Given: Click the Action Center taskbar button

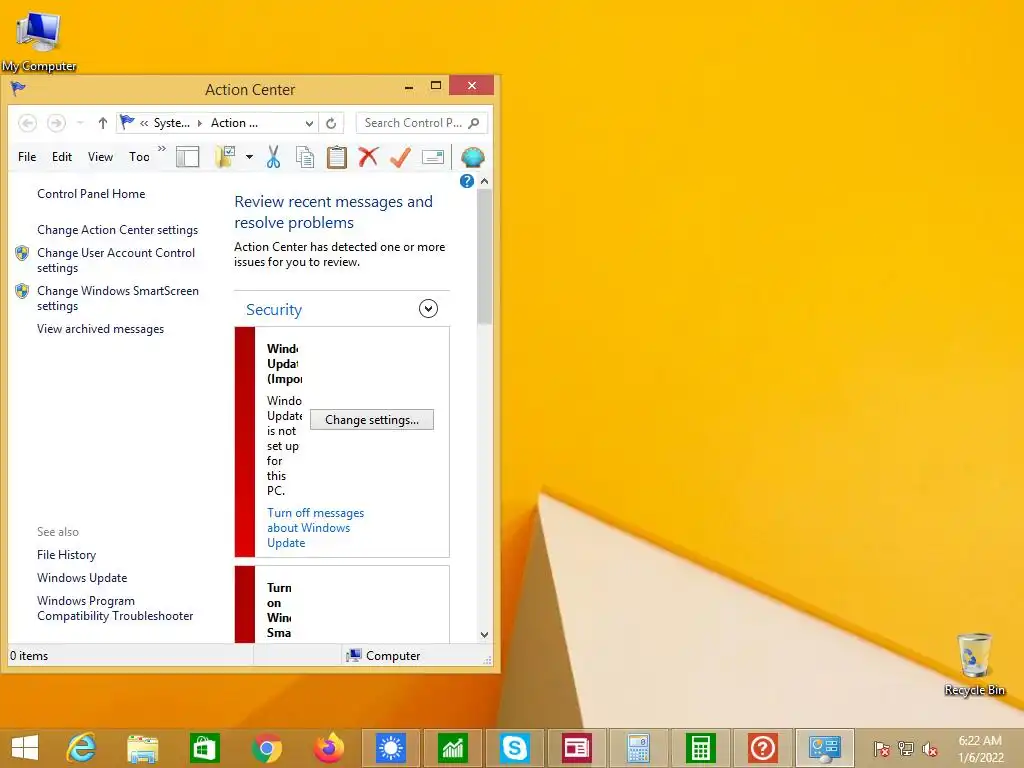Looking at the screenshot, I should tap(824, 748).
